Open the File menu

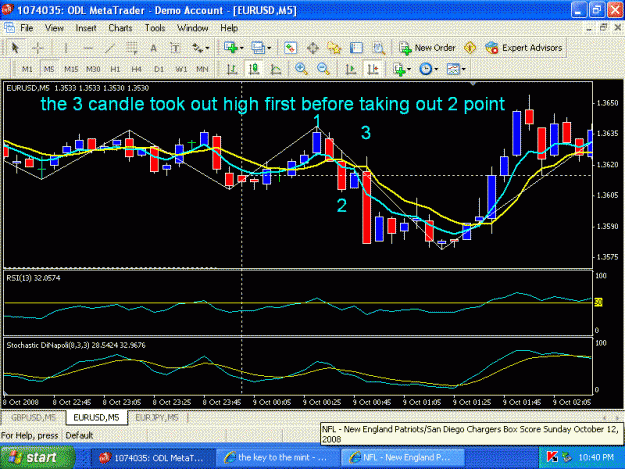point(27,28)
